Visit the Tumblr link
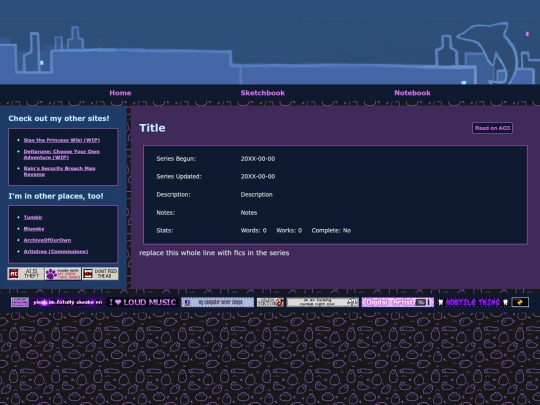Screen dimensions: 540x405 point(33,217)
